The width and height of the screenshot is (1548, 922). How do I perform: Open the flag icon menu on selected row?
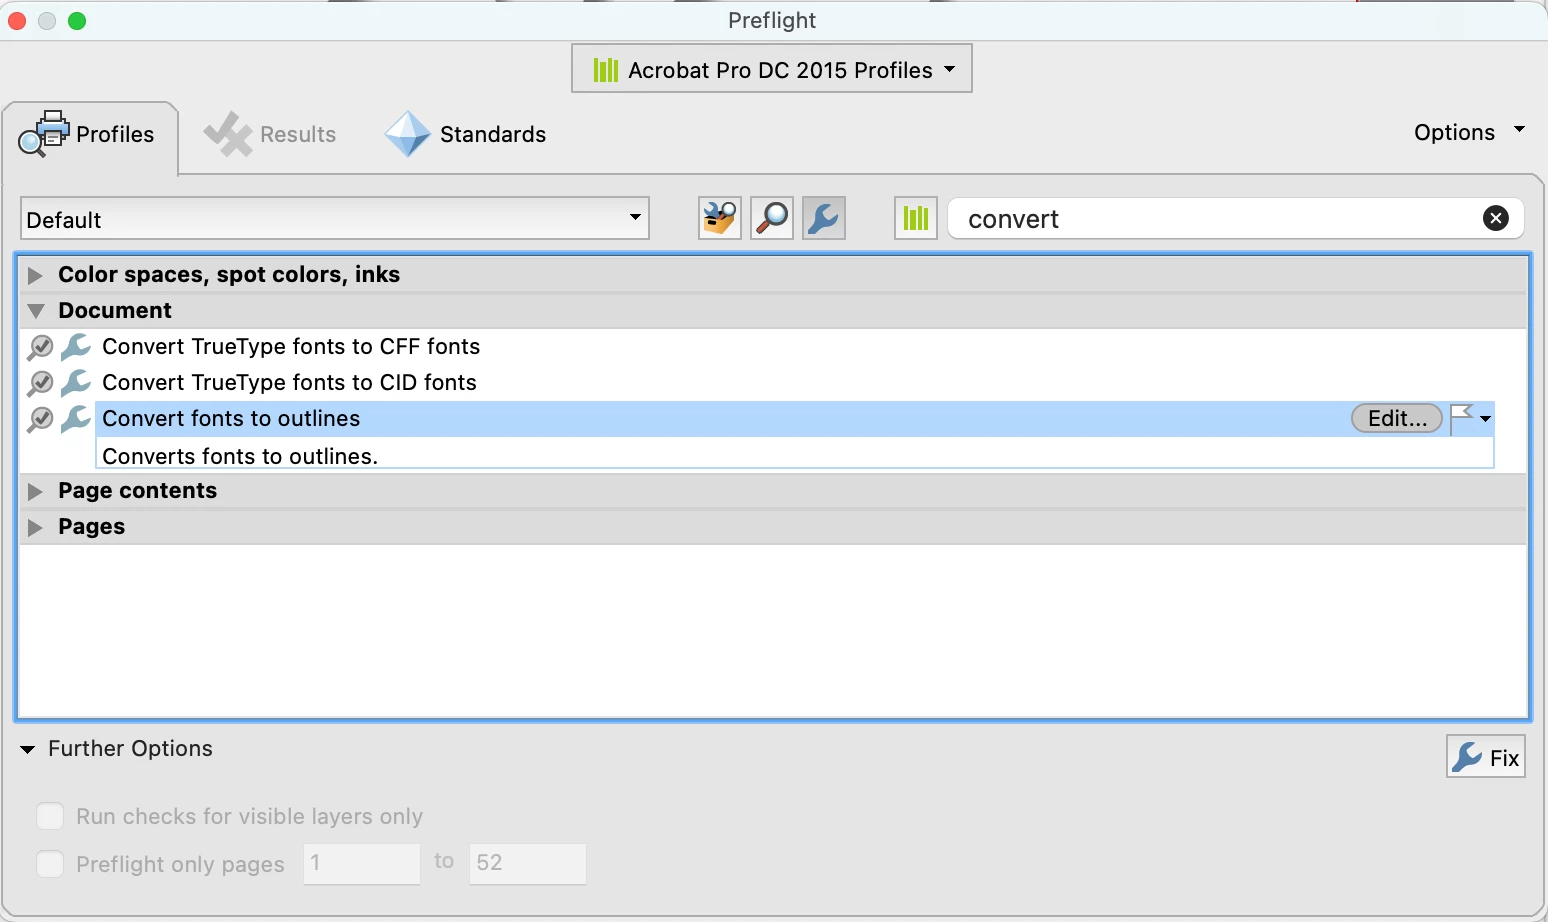pyautogui.click(x=1471, y=418)
